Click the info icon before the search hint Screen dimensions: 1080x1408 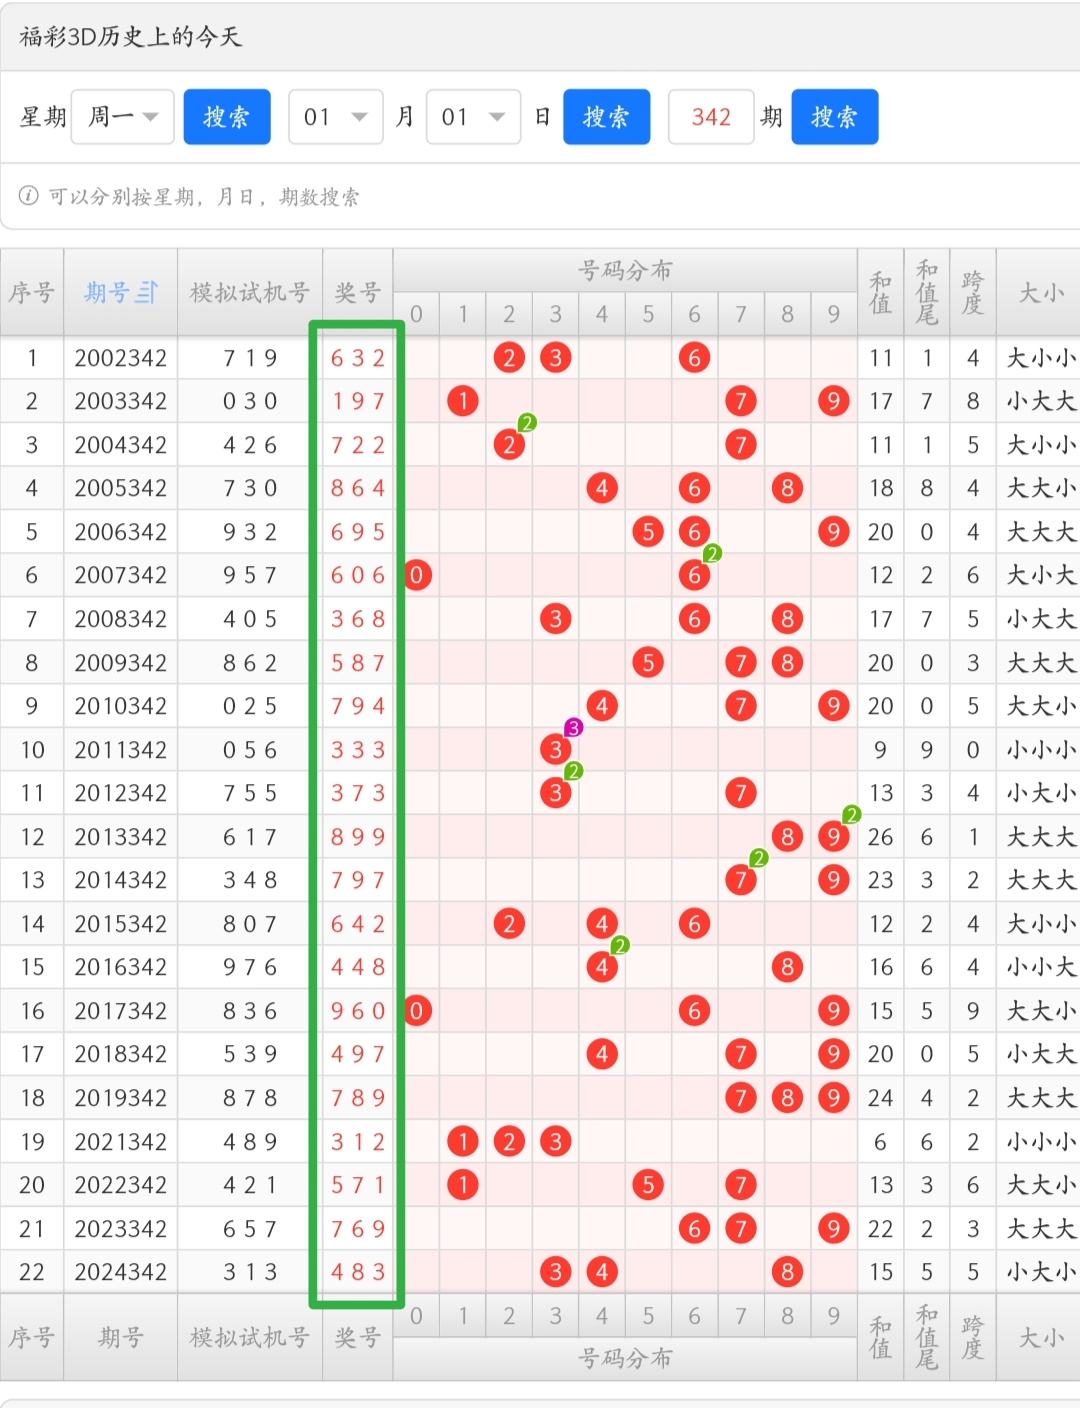pos(29,196)
